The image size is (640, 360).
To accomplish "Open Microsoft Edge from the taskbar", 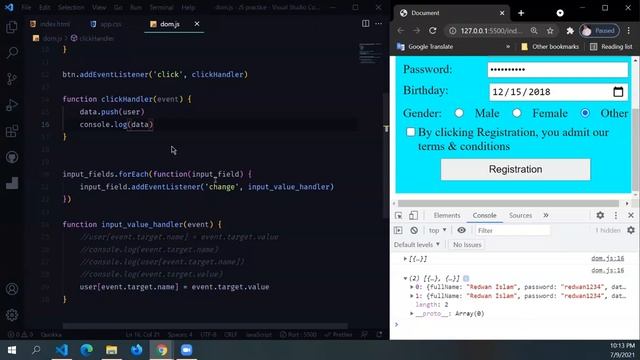I will click(87, 350).
